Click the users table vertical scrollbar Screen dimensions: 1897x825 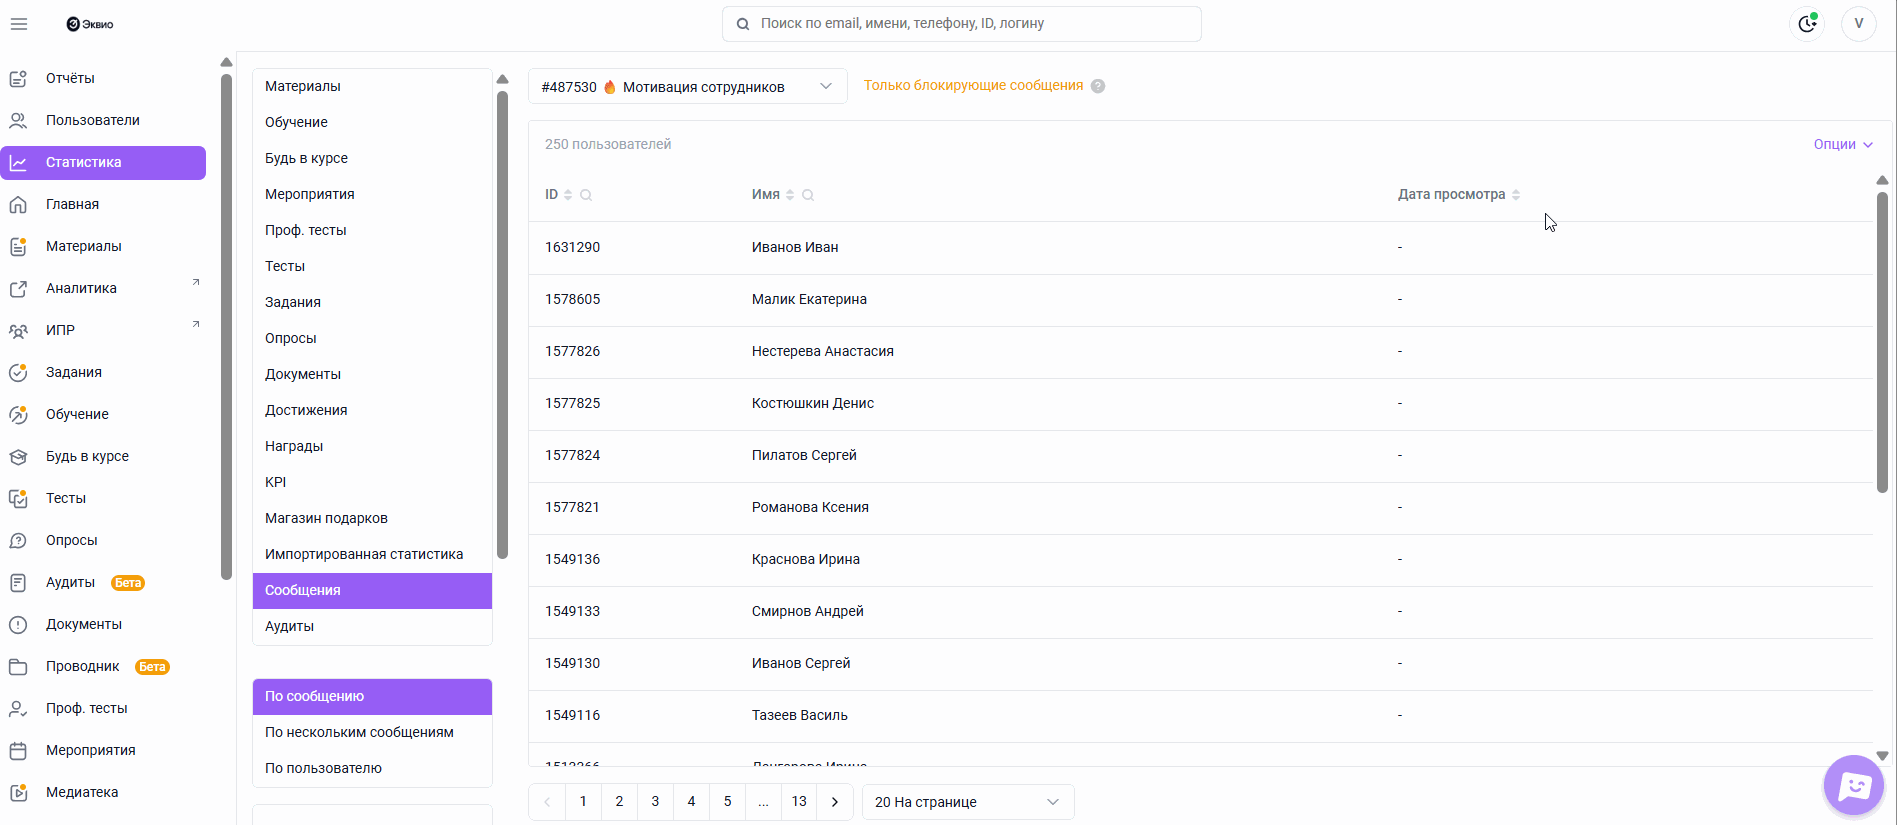coord(1882,342)
